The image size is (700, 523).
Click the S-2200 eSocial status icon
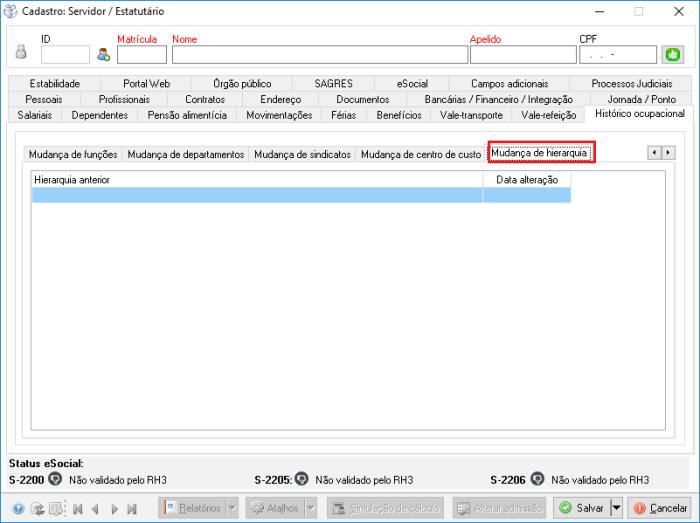tap(56, 479)
